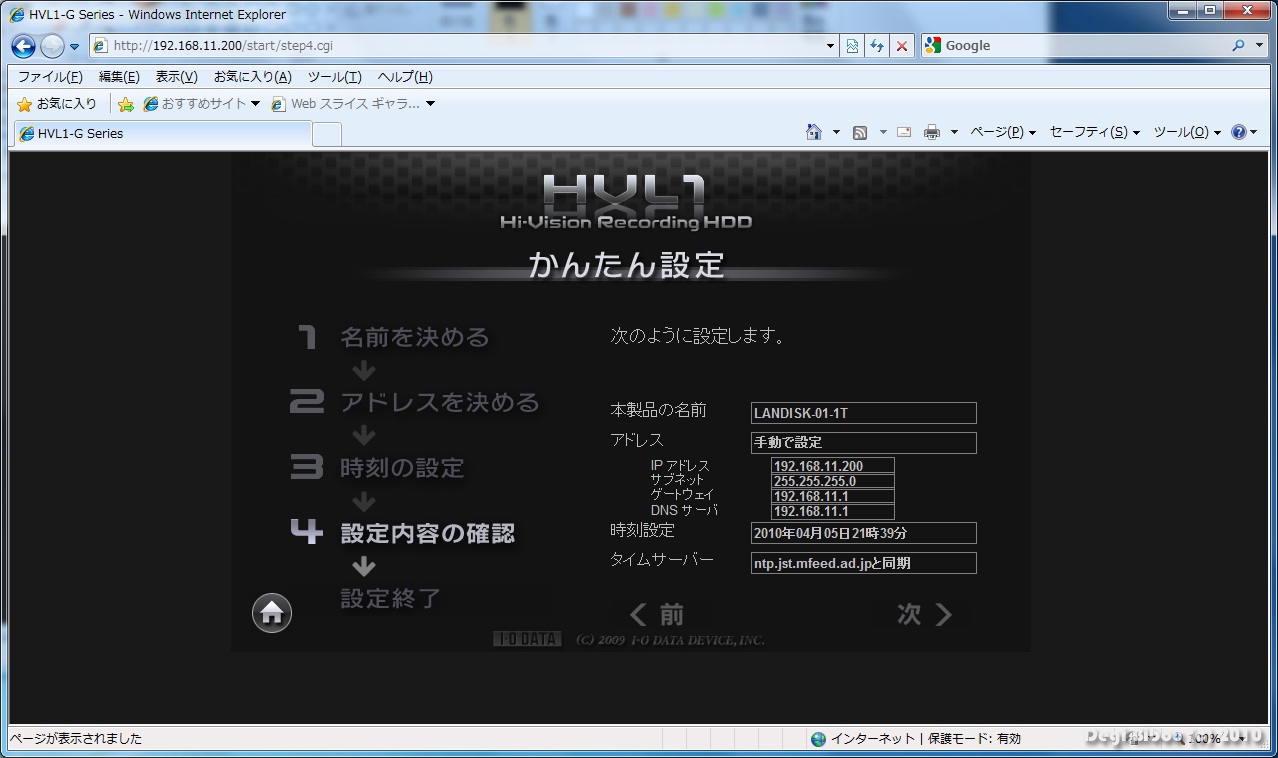
Task: Click the 時刻設定 value 2010年04月05日21時39分
Action: (x=864, y=533)
